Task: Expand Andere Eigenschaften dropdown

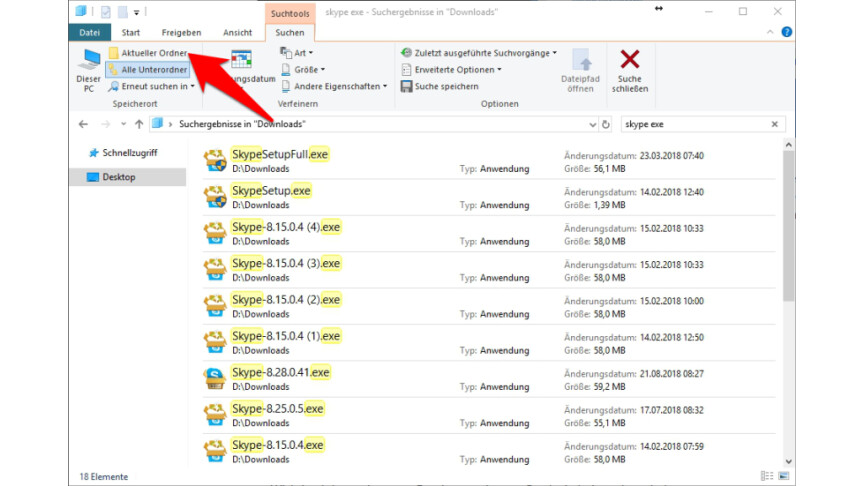Action: tap(334, 87)
